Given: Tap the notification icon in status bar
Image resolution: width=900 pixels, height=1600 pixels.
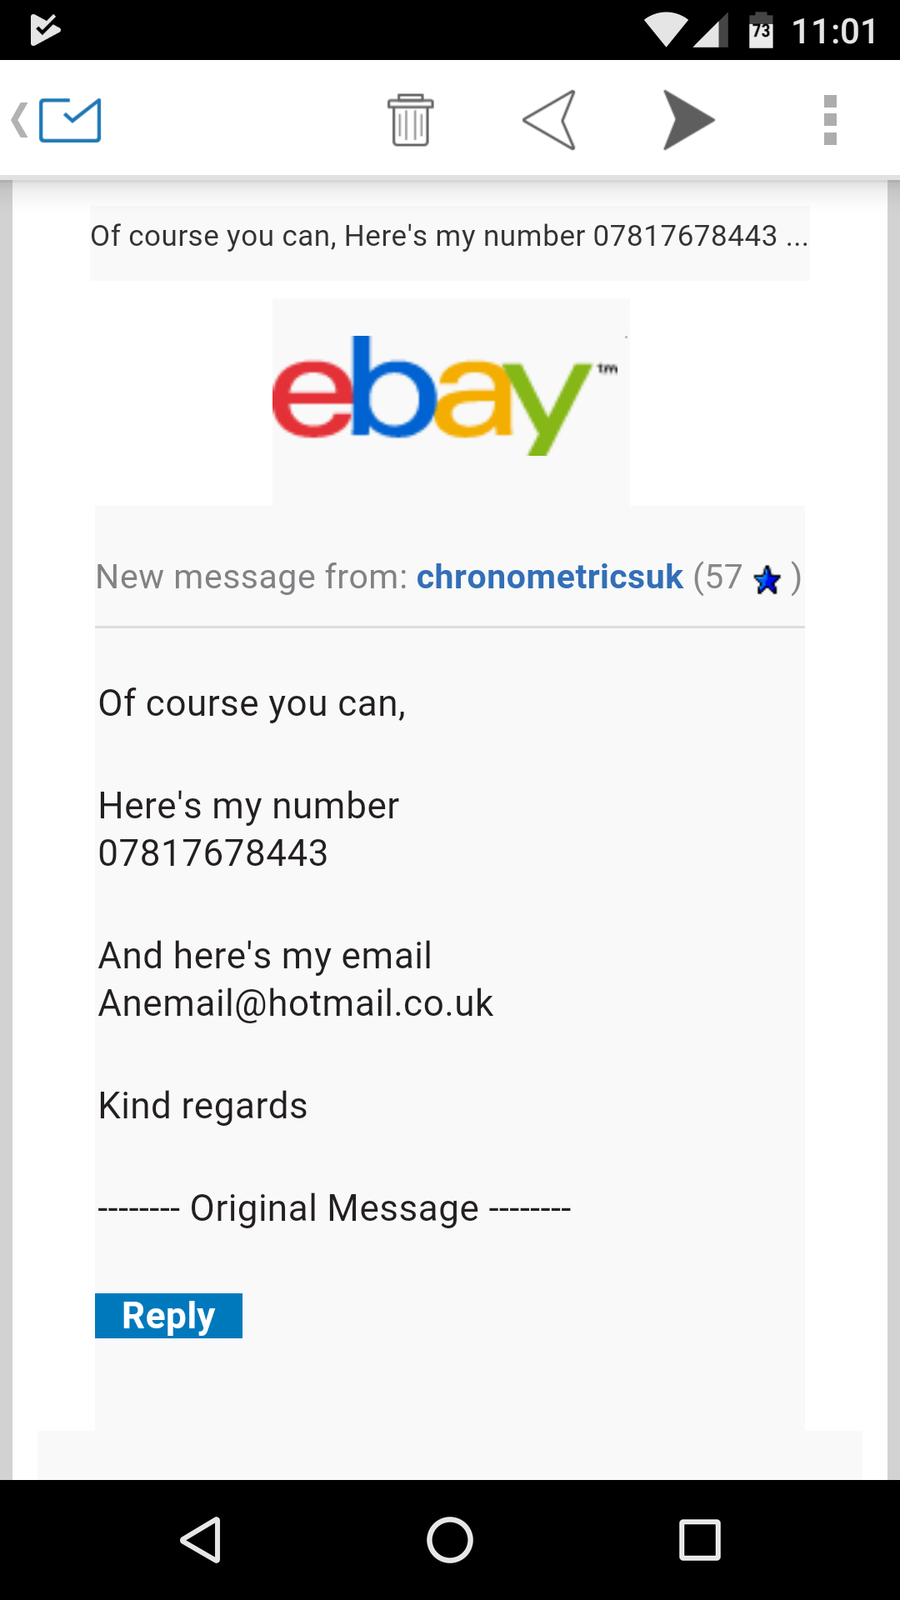Looking at the screenshot, I should click(x=45, y=30).
